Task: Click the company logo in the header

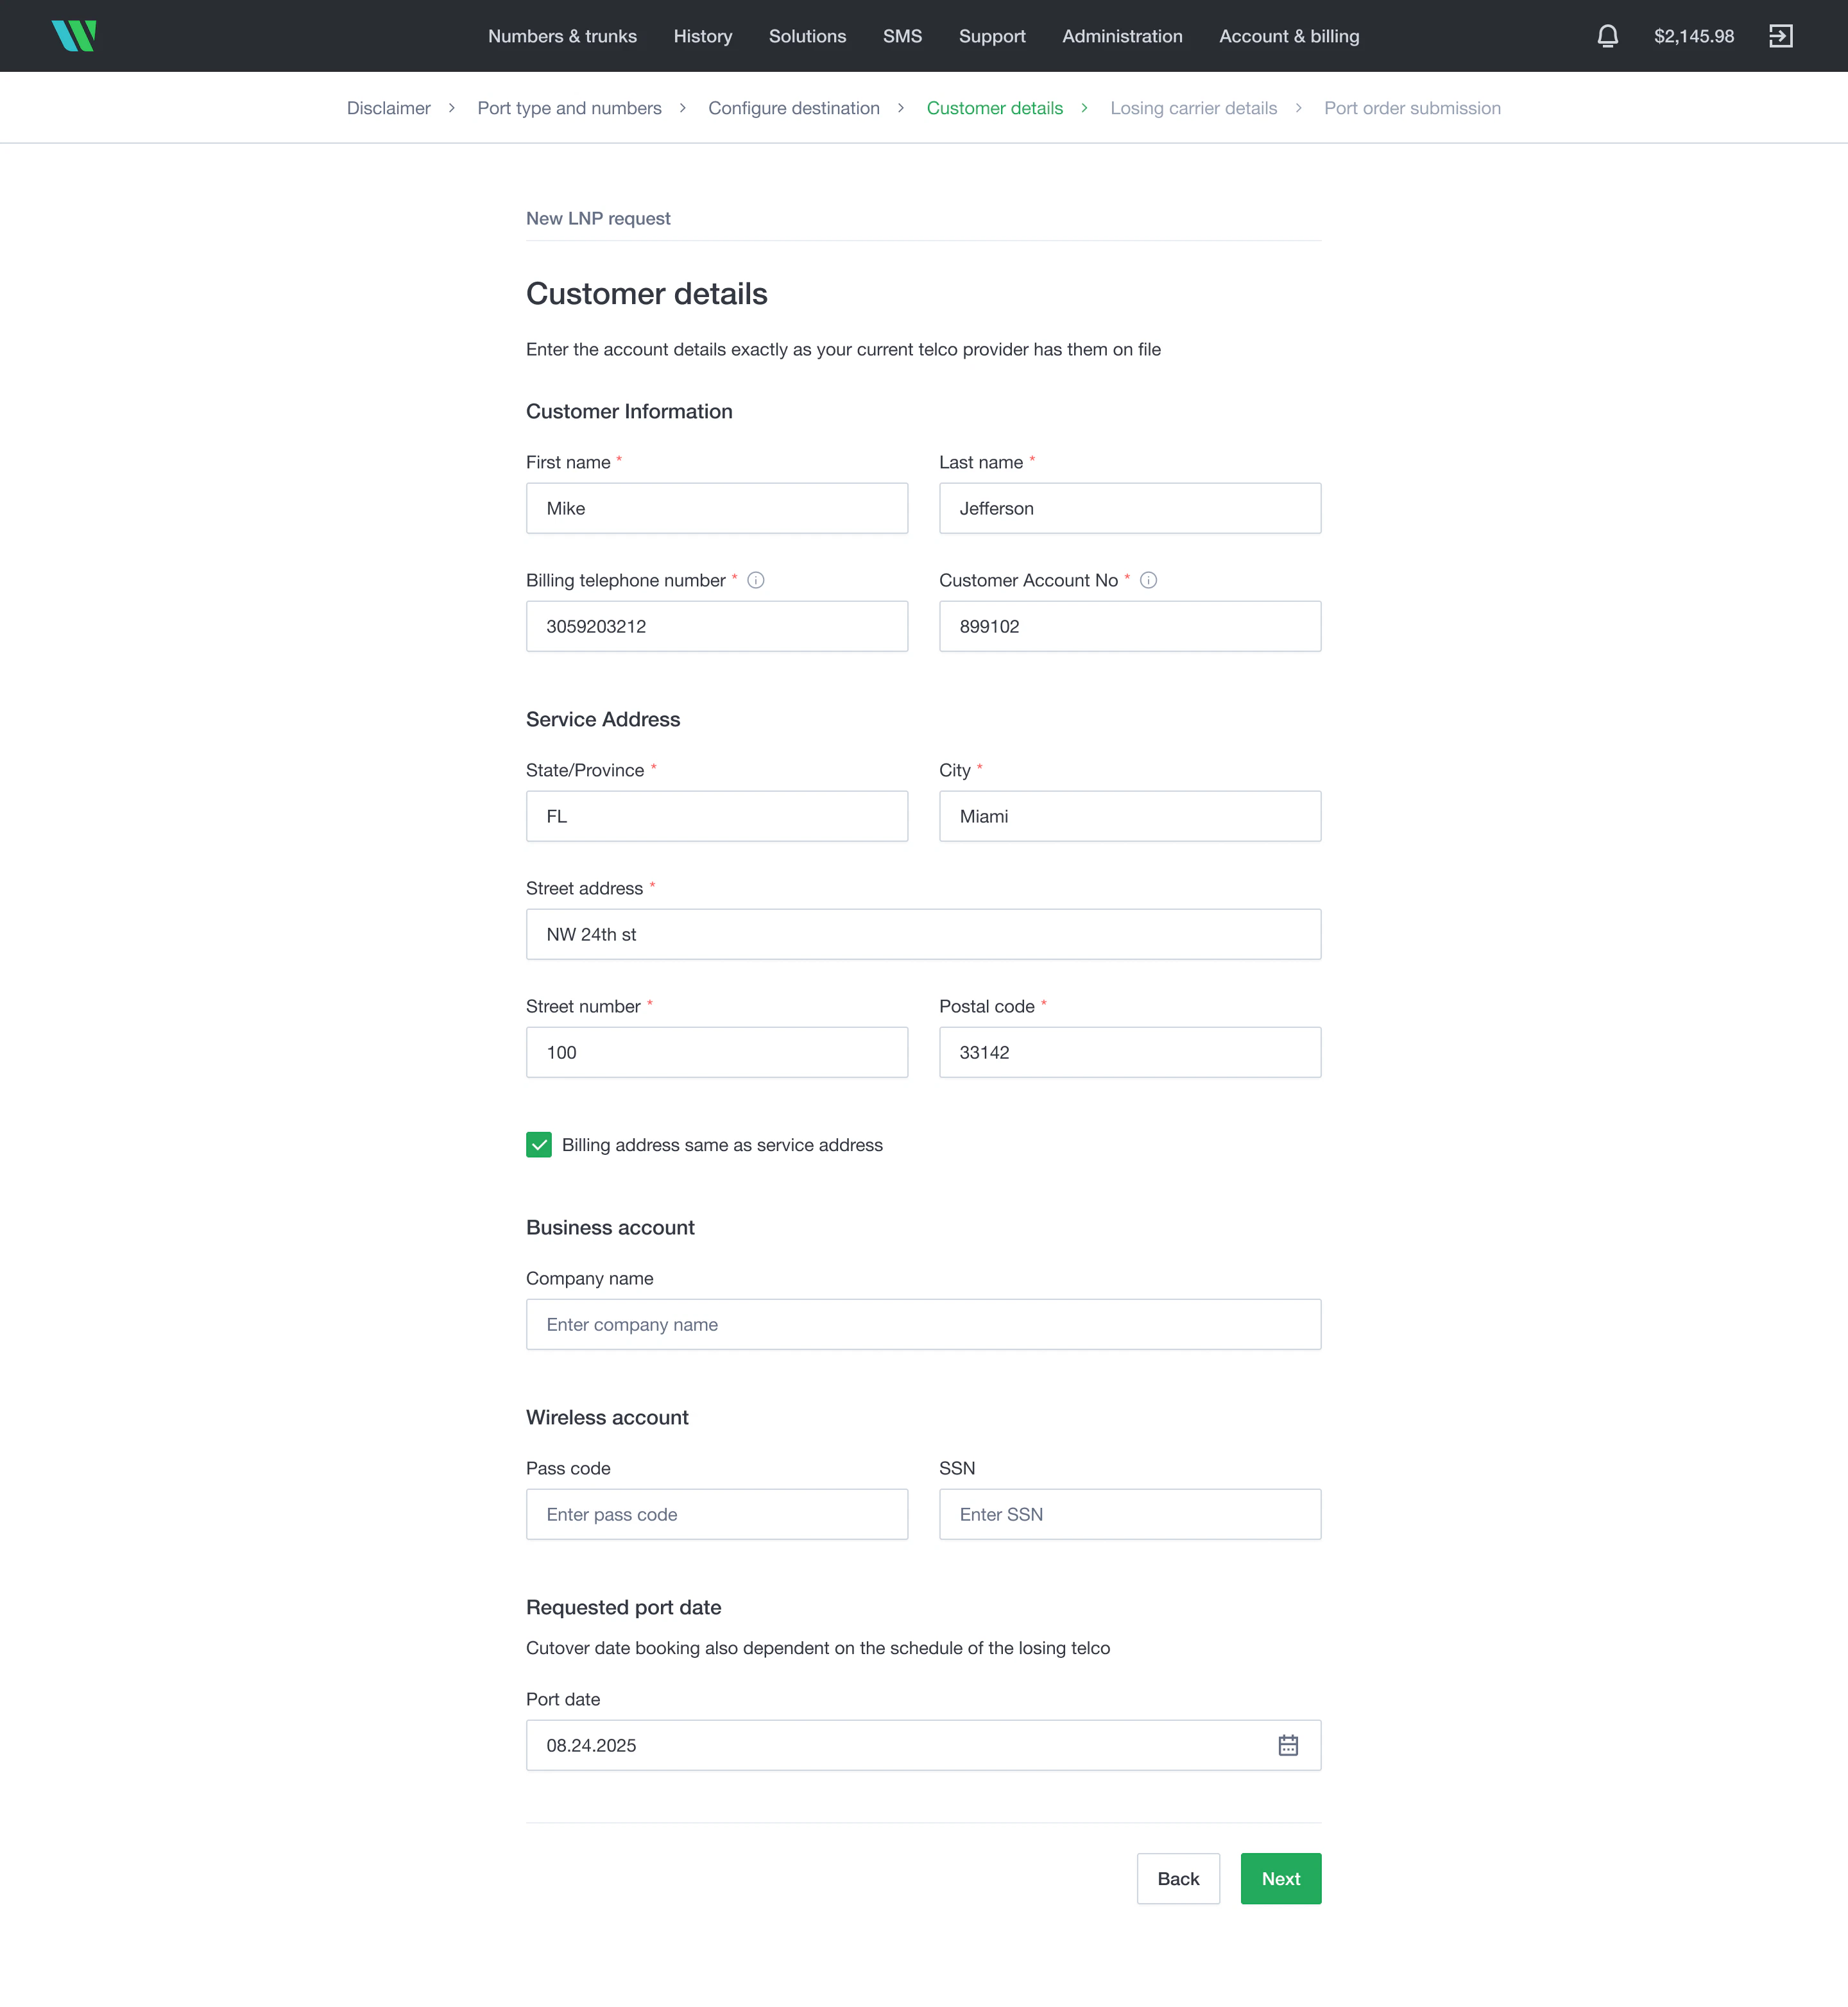Action: coord(75,35)
